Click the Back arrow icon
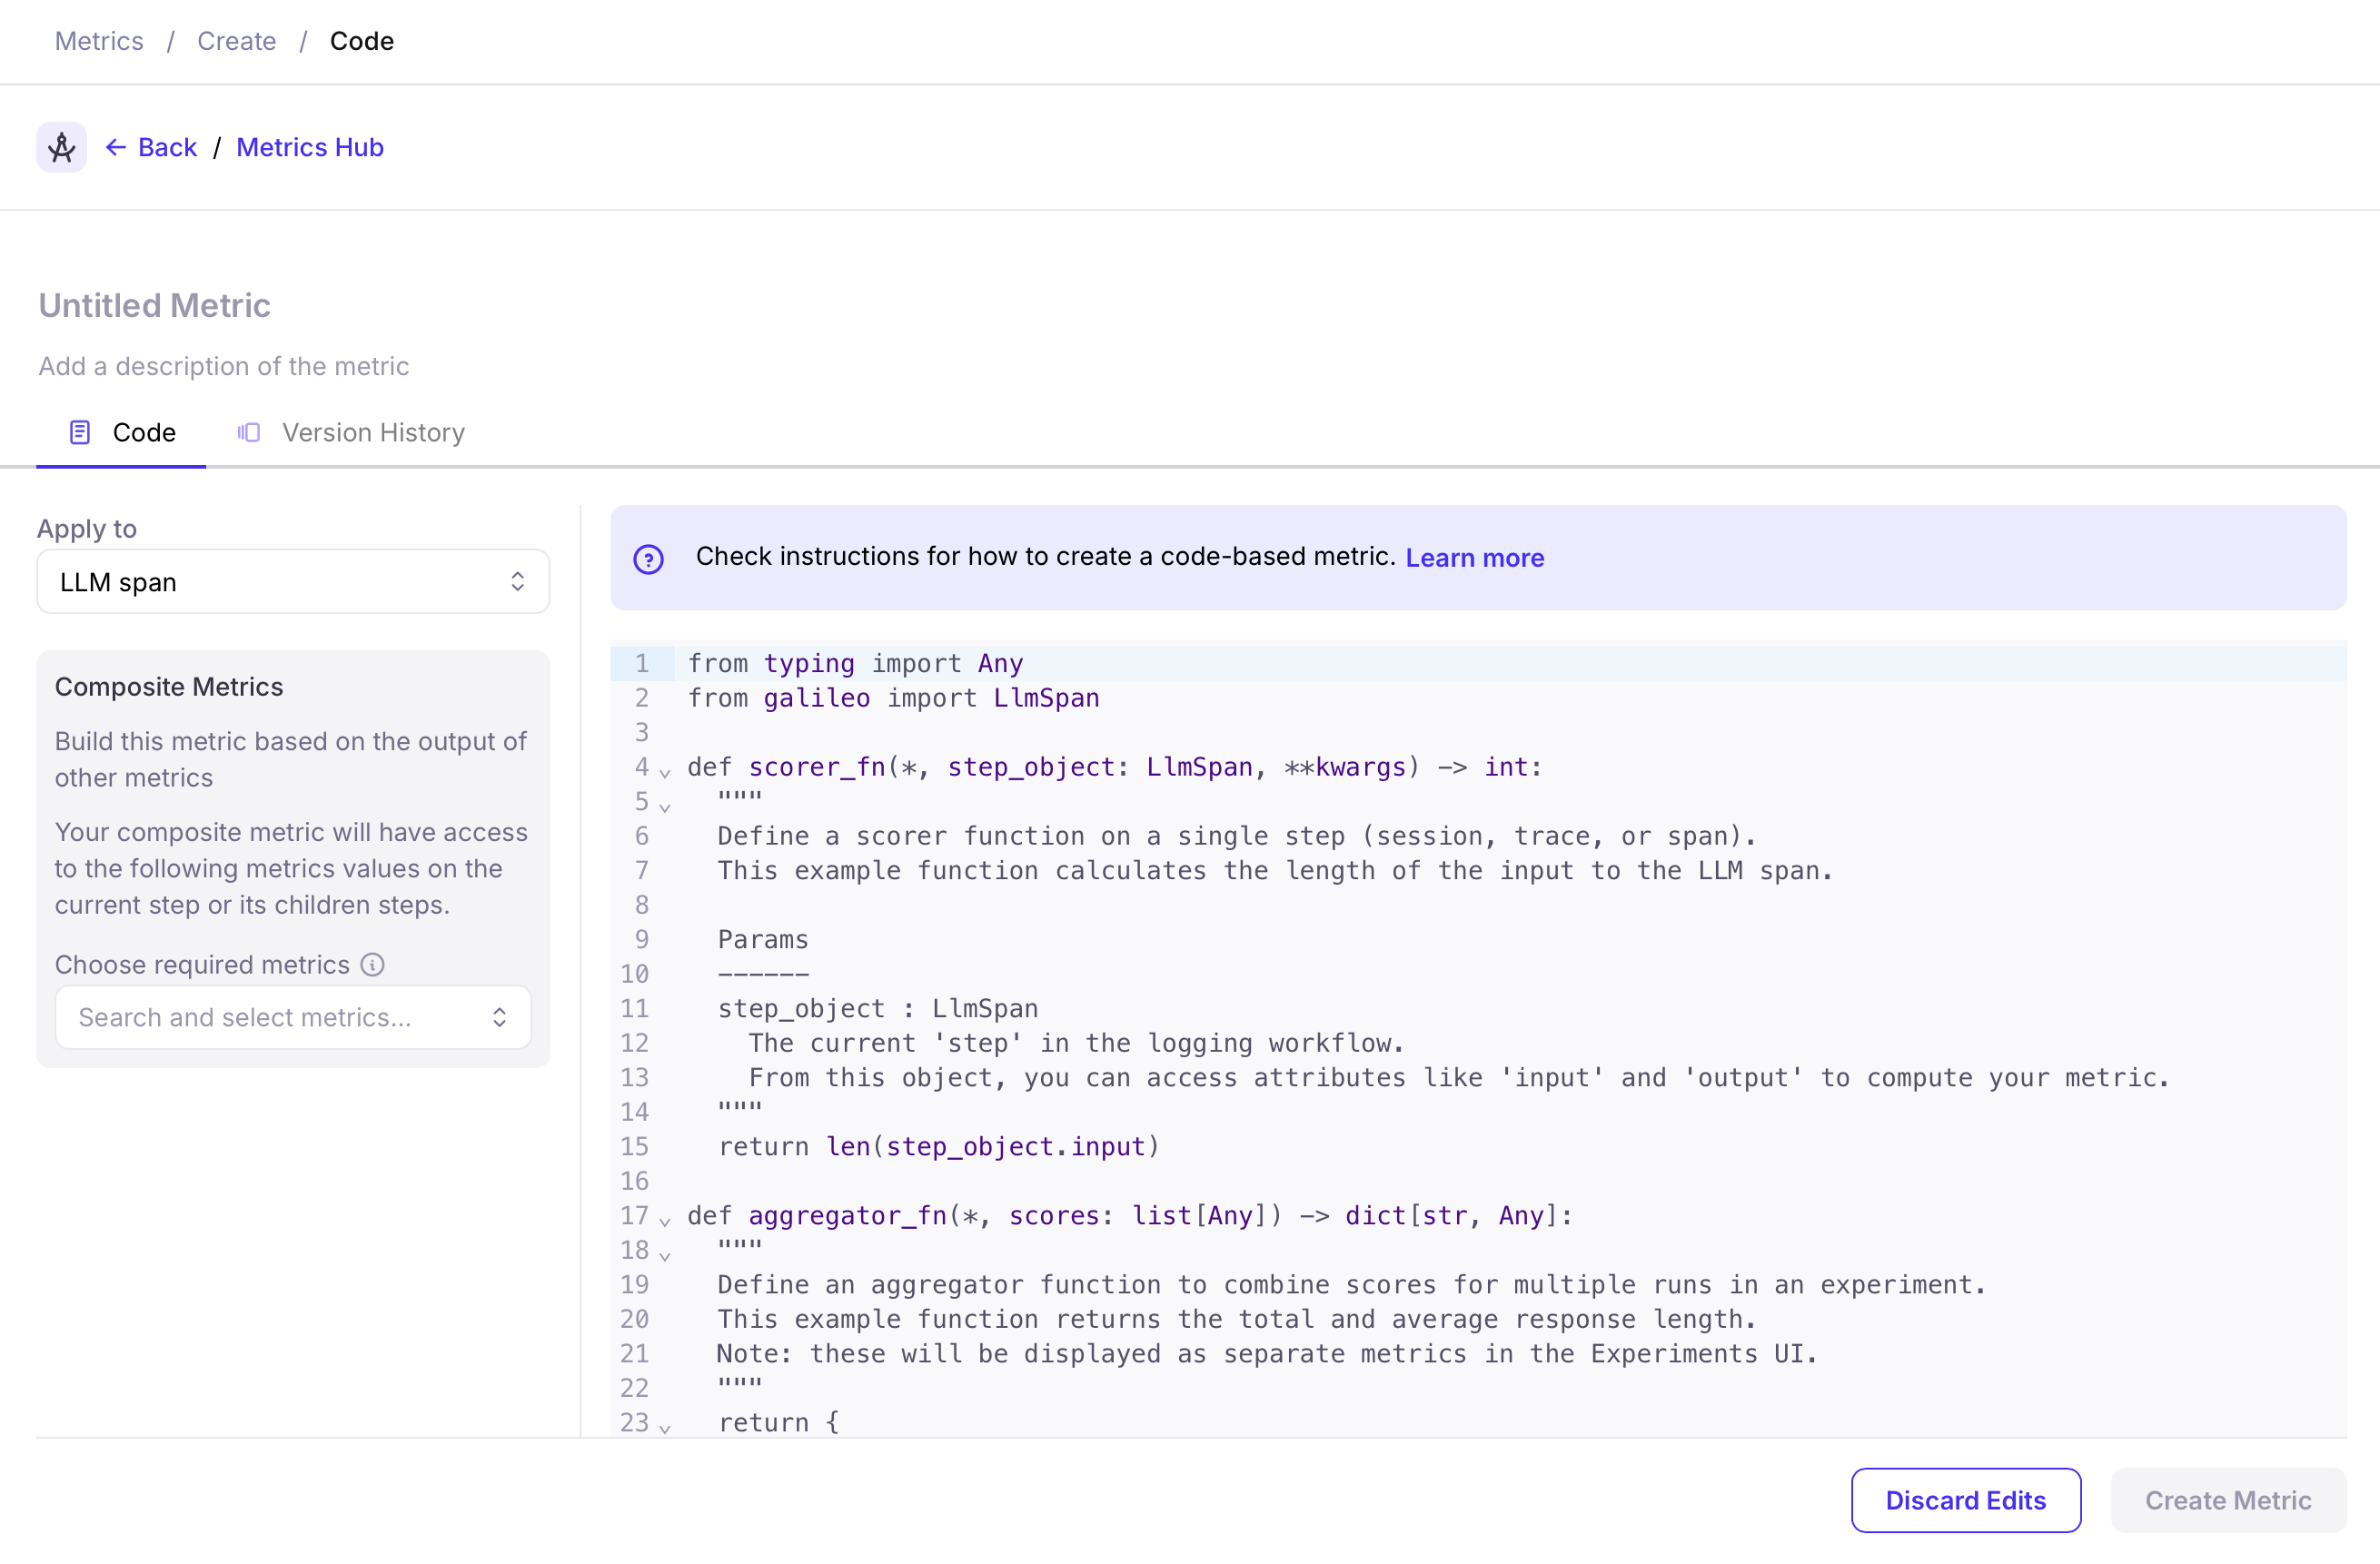This screenshot has width=2380, height=1564. (116, 147)
